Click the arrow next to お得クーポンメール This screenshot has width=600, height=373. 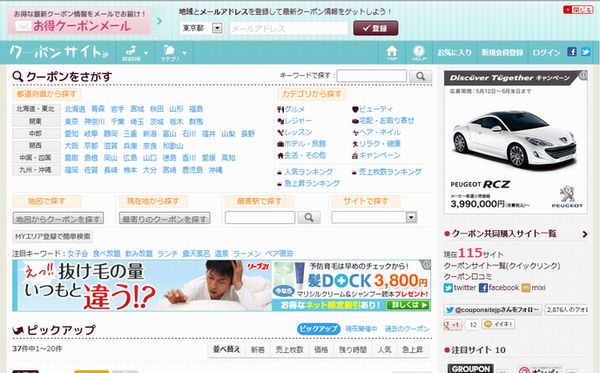pos(159,21)
